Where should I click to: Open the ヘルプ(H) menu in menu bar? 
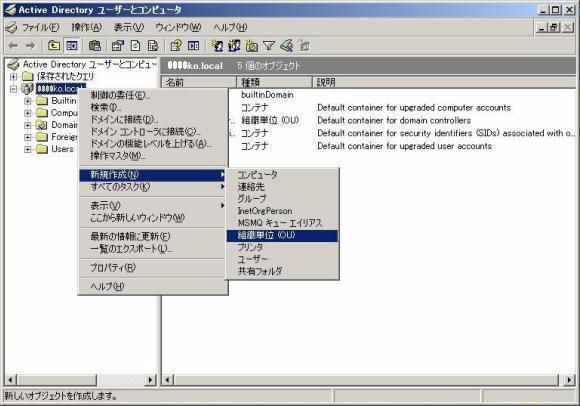pyautogui.click(x=230, y=27)
